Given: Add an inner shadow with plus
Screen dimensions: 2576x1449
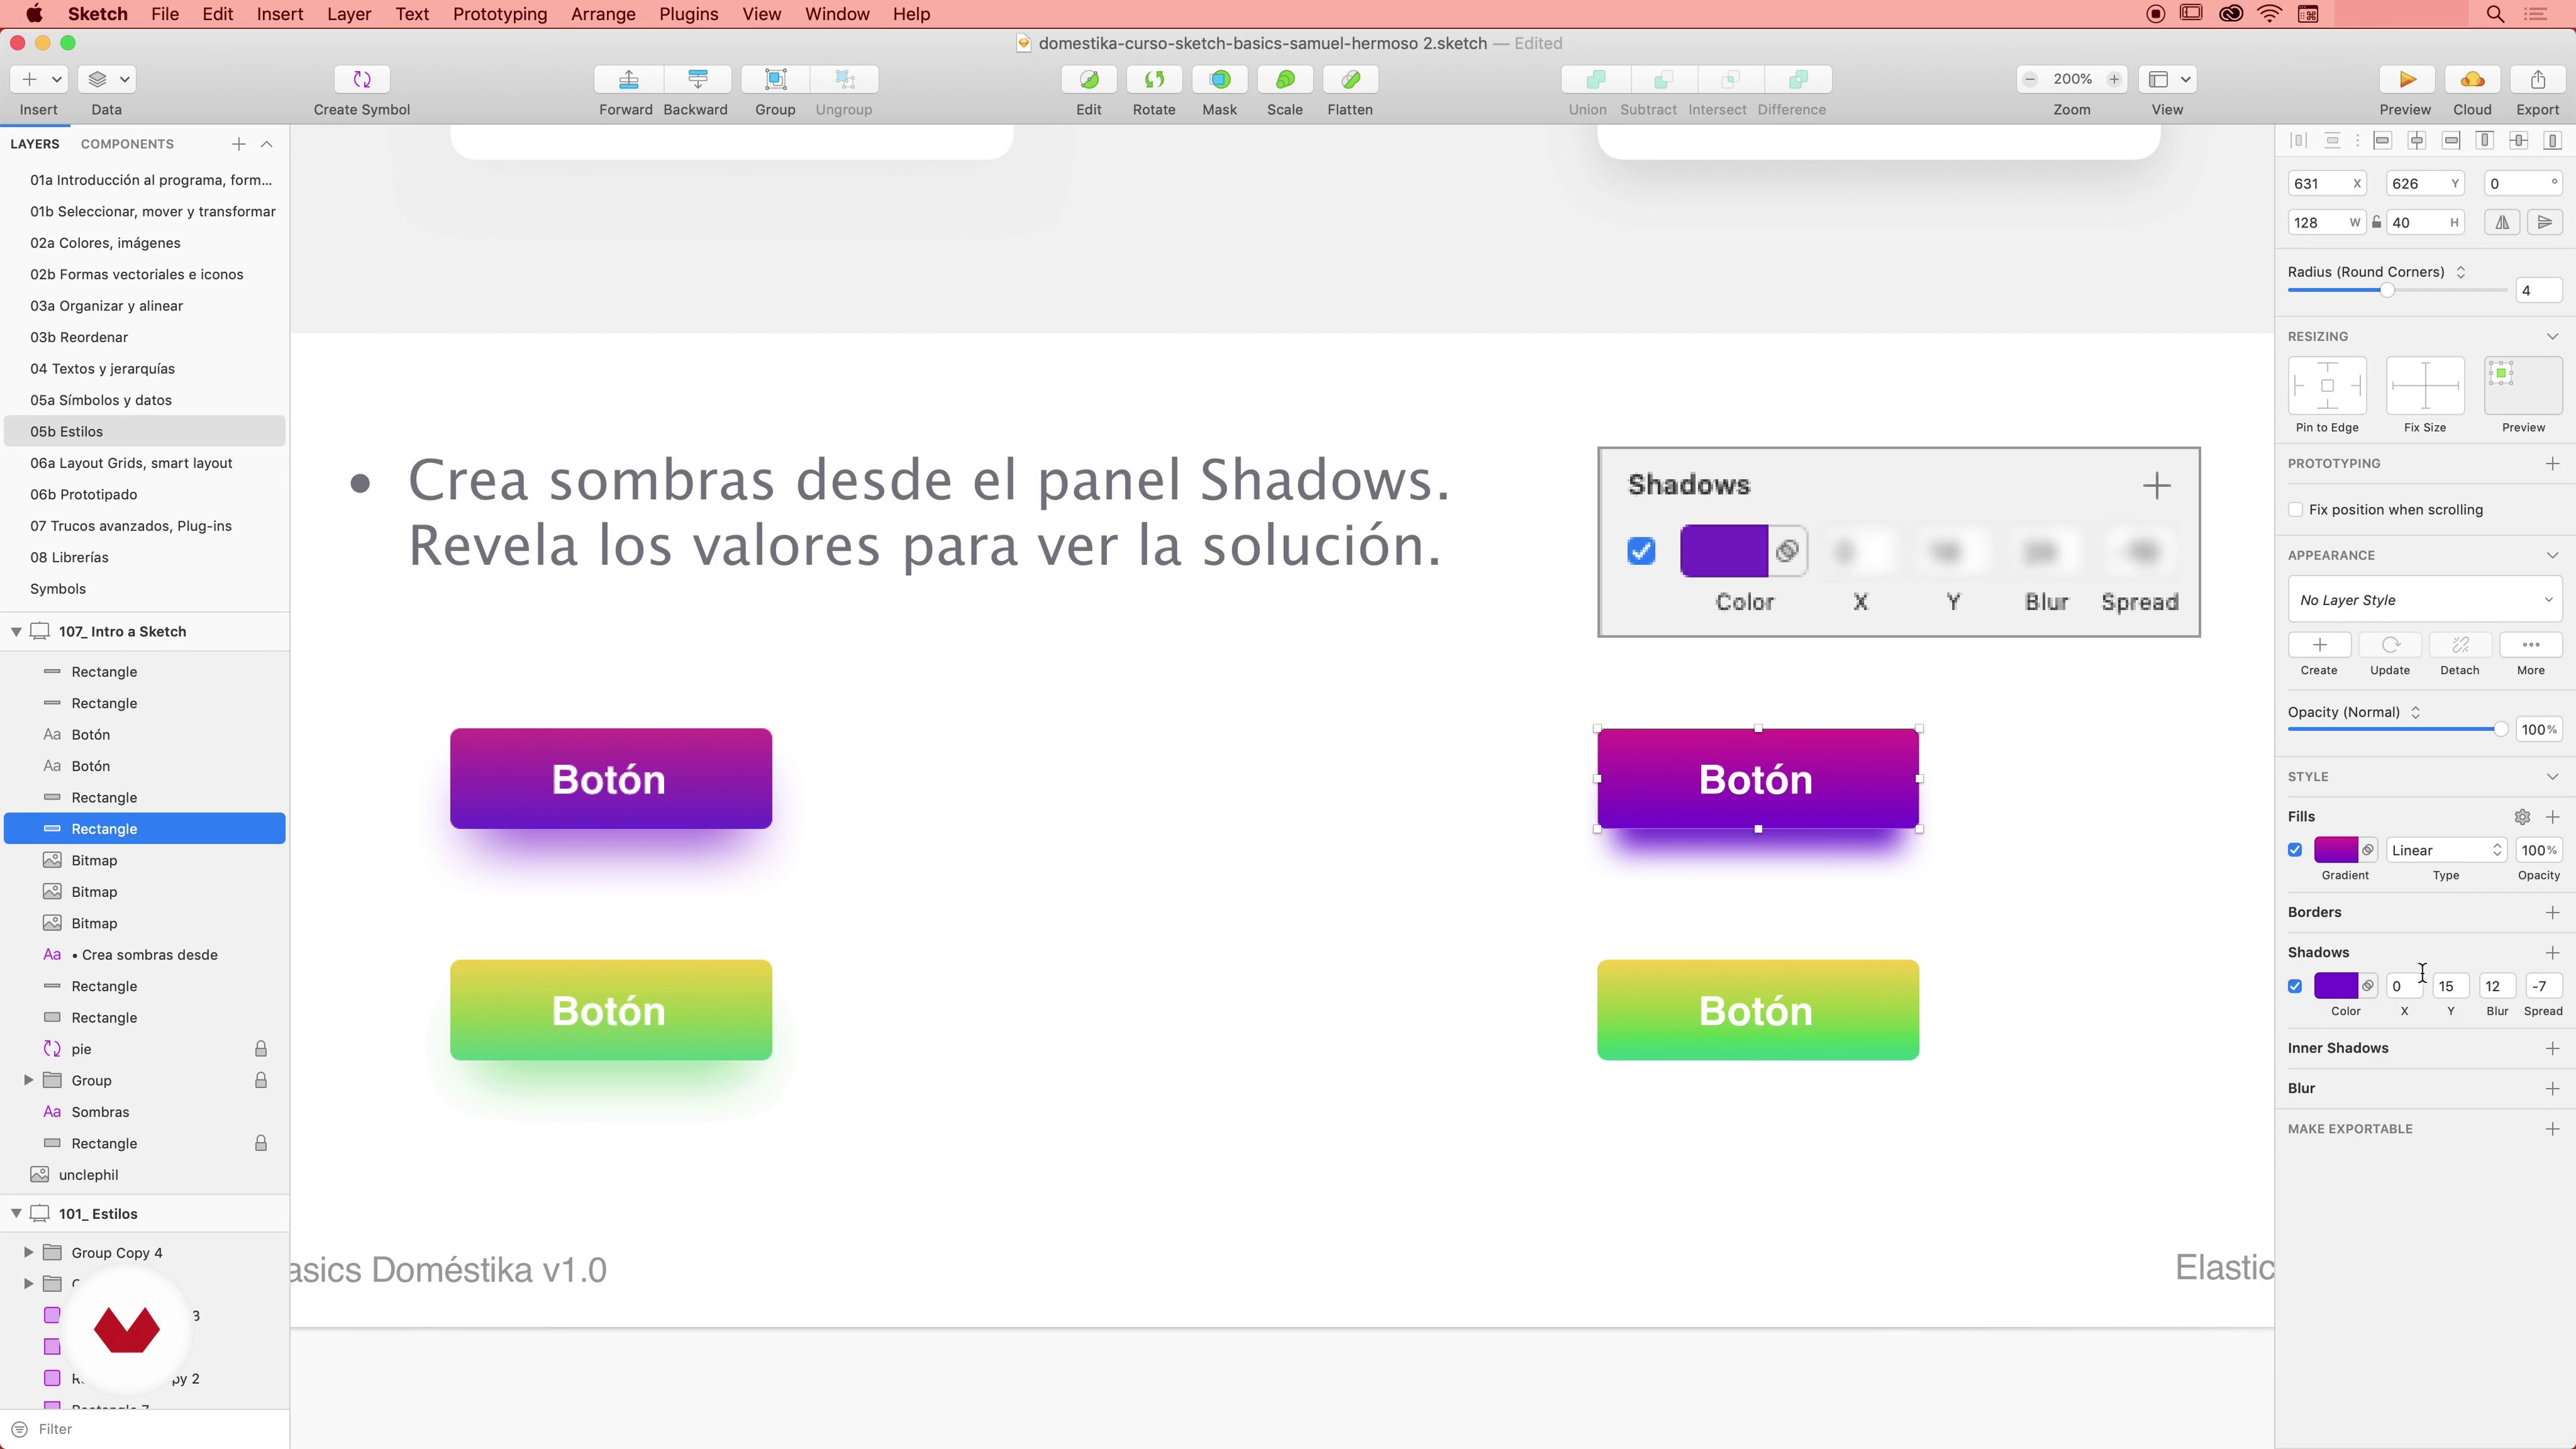Looking at the screenshot, I should pyautogui.click(x=2552, y=1048).
